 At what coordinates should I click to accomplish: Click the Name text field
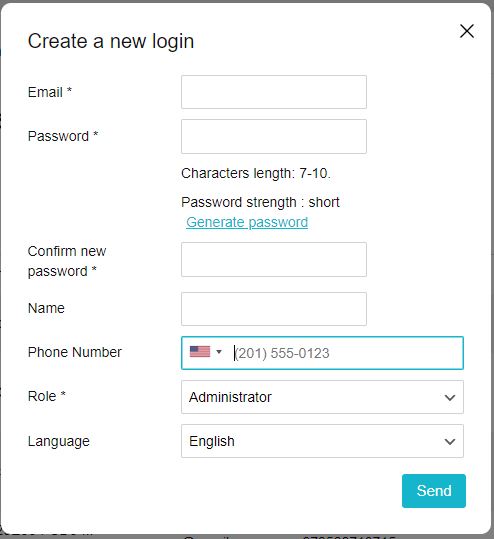pyautogui.click(x=274, y=309)
